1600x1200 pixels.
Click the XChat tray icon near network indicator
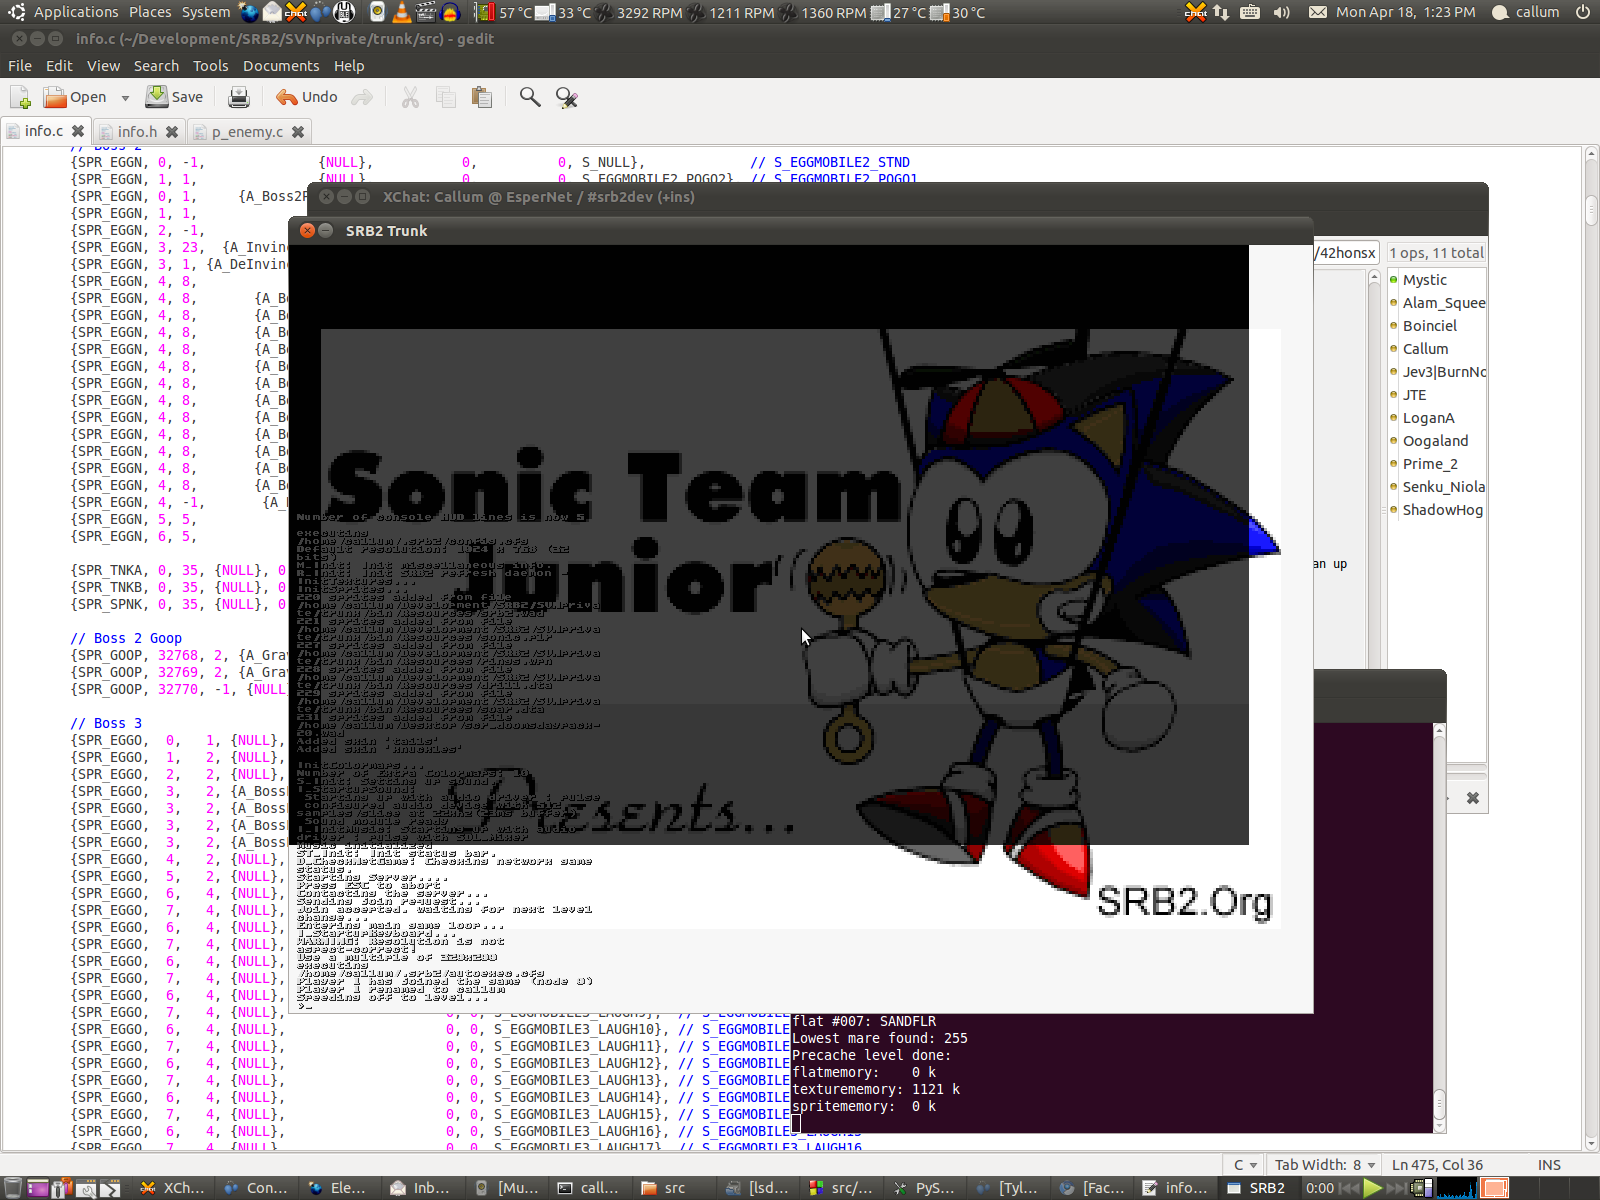pos(1196,12)
